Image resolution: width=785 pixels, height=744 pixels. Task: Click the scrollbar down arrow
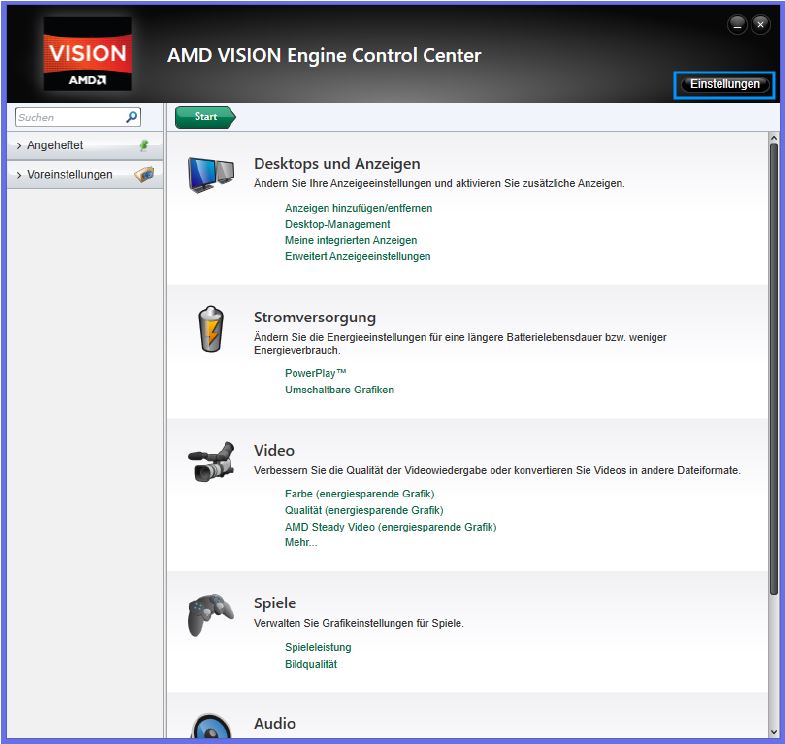(774, 732)
